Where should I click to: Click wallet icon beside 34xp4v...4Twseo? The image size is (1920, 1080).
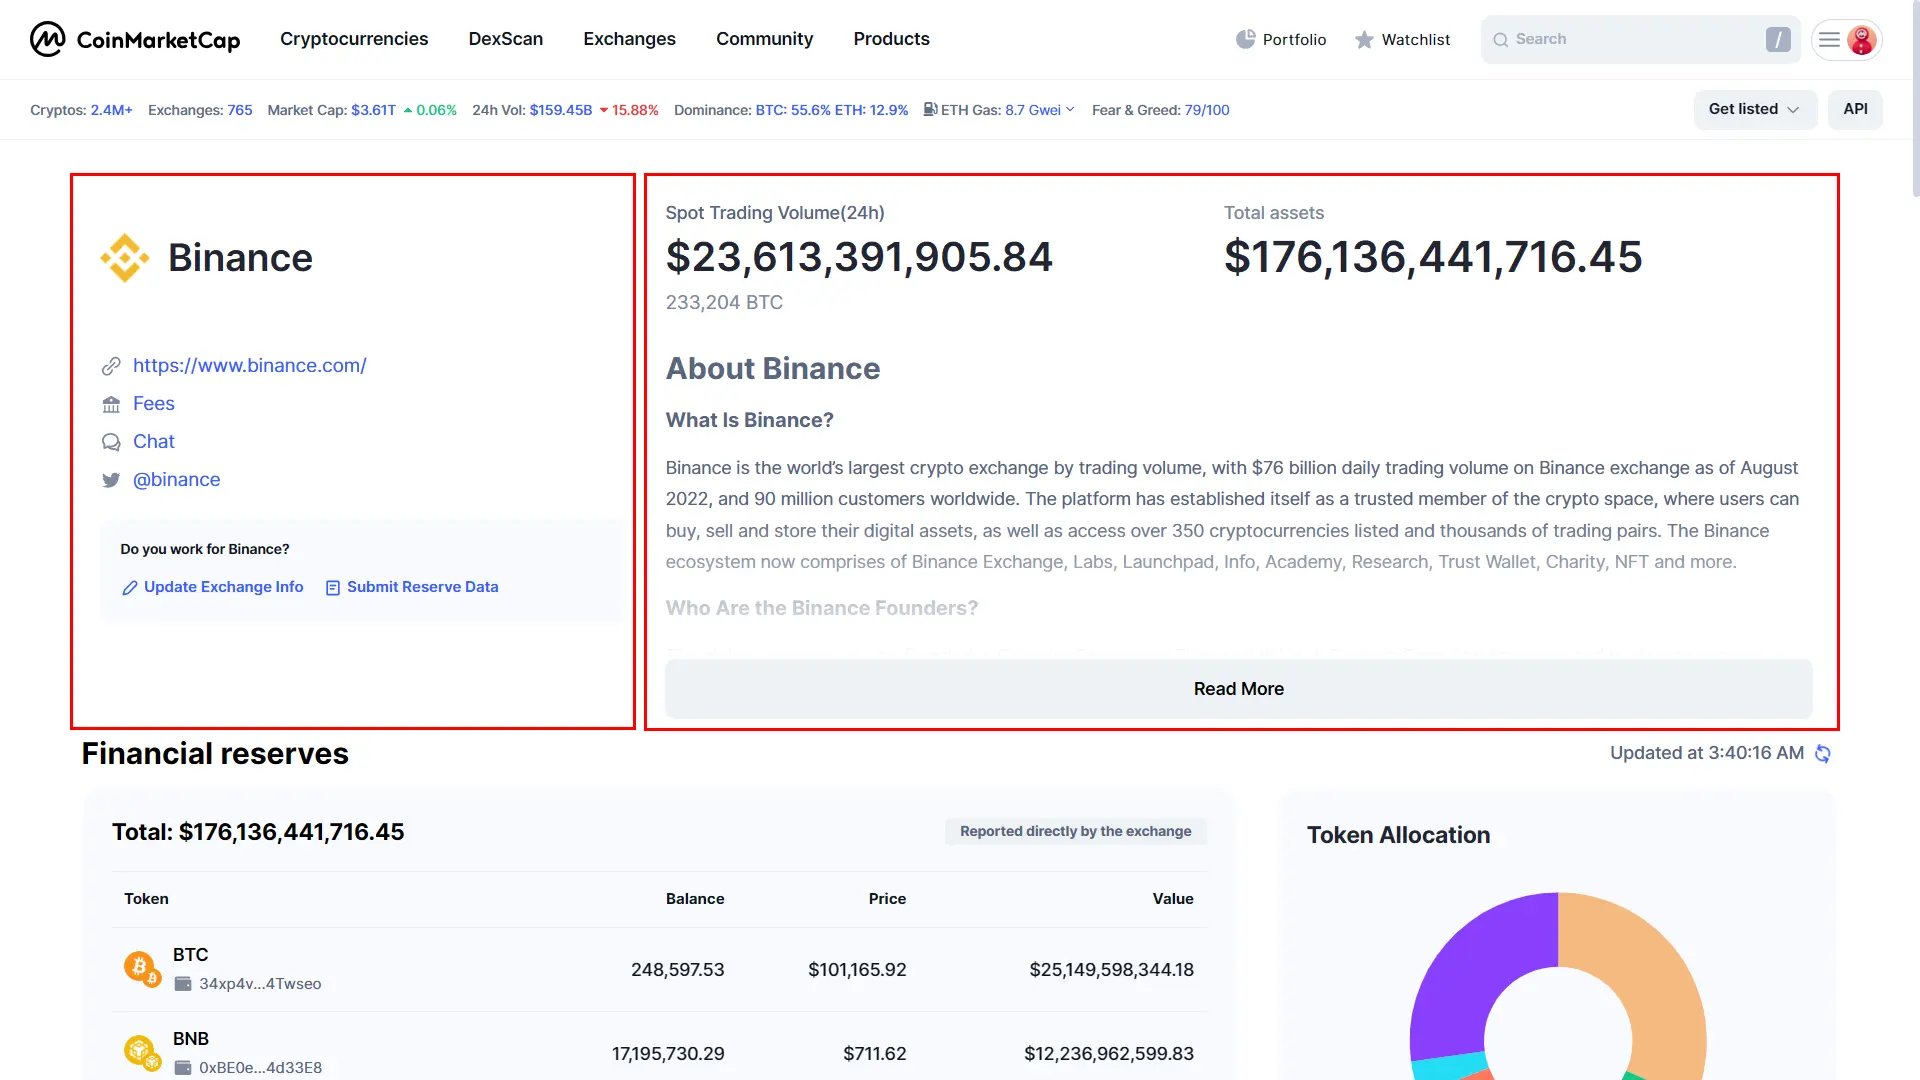(183, 984)
